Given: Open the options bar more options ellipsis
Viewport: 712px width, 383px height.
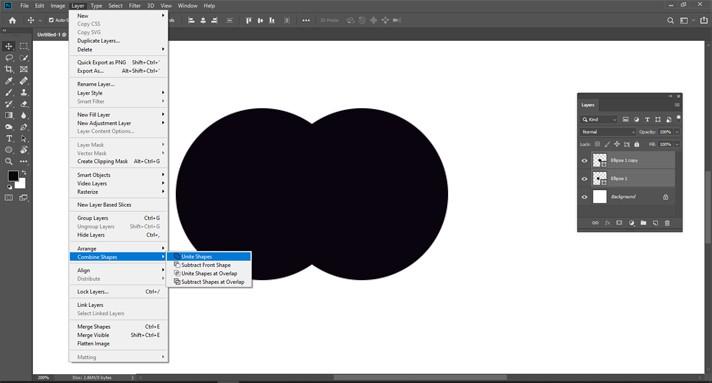Looking at the screenshot, I should 306,20.
